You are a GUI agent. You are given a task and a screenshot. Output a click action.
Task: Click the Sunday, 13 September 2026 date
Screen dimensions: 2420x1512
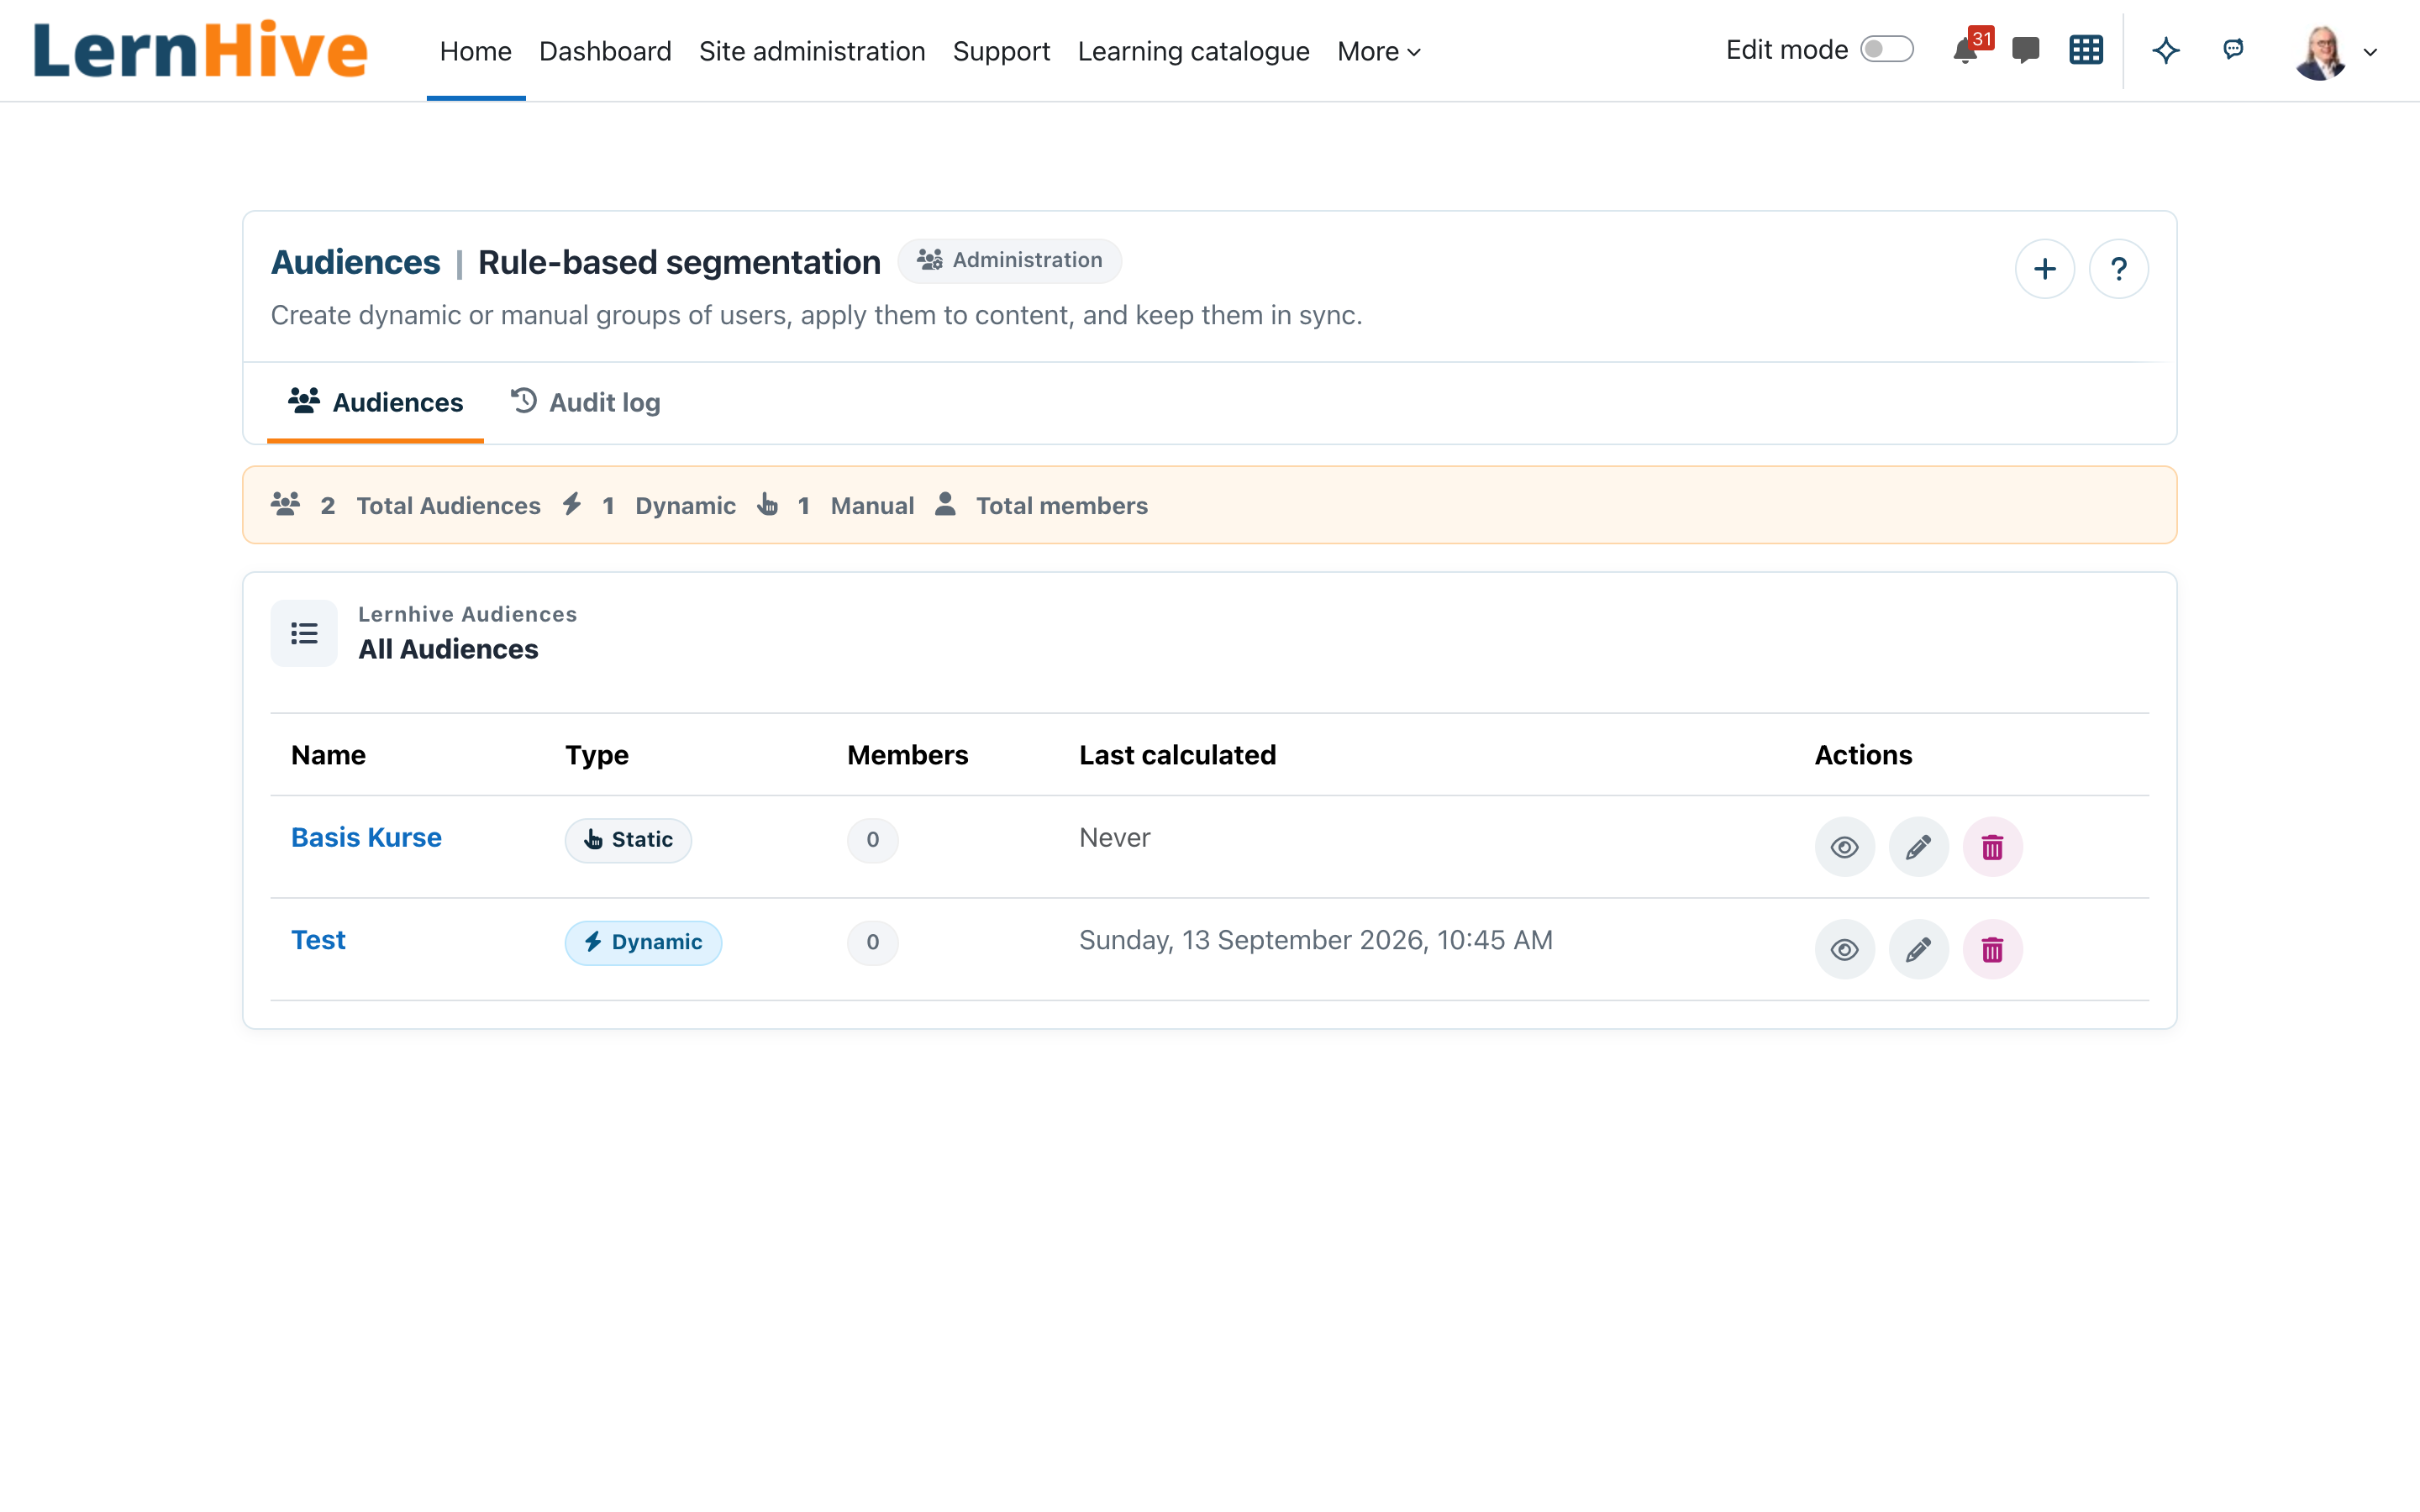(x=1315, y=939)
